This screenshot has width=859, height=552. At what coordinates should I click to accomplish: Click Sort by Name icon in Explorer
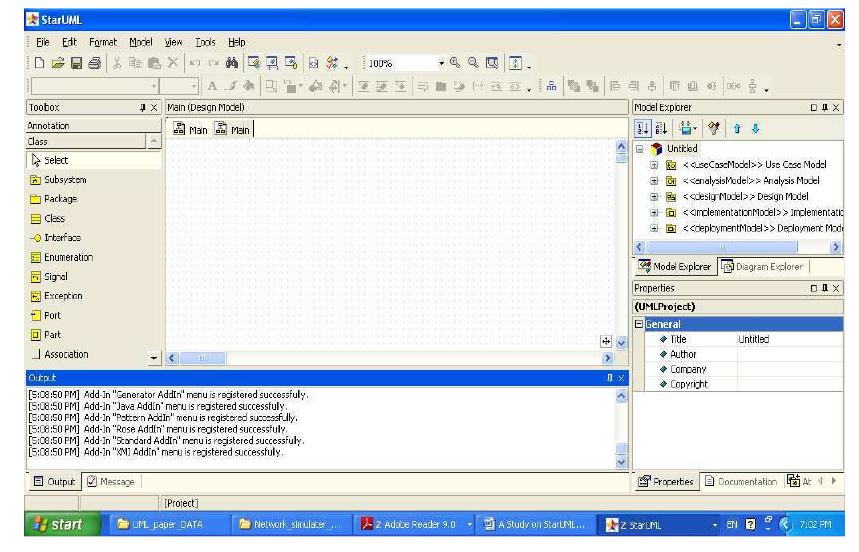[661, 129]
